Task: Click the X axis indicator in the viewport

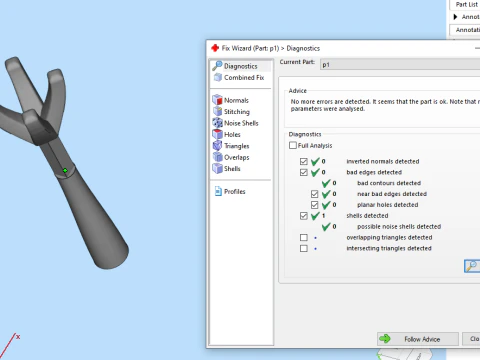Action: 18,337
